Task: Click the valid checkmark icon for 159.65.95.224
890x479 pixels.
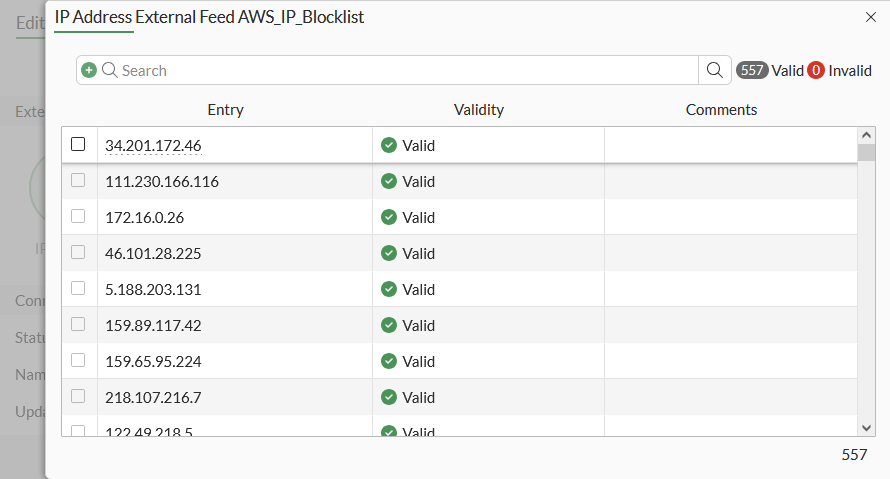Action: coord(389,361)
